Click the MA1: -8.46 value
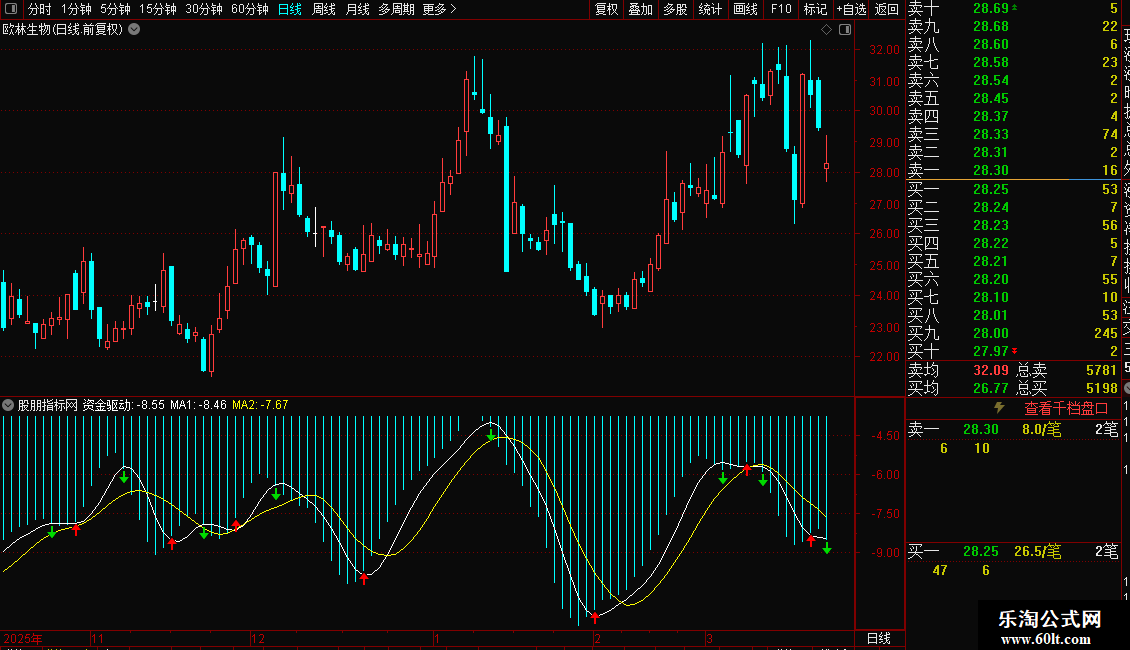Image resolution: width=1130 pixels, height=650 pixels. [198, 405]
